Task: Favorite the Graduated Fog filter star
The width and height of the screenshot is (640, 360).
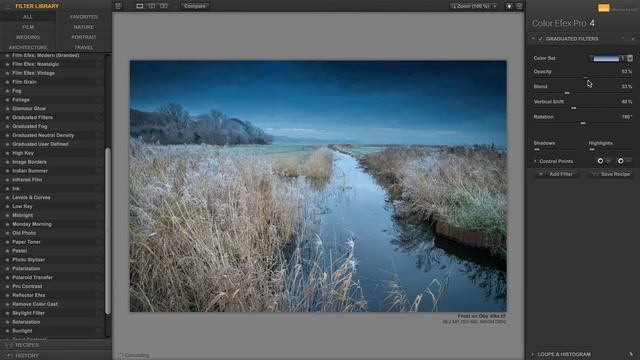Action: coord(7,127)
